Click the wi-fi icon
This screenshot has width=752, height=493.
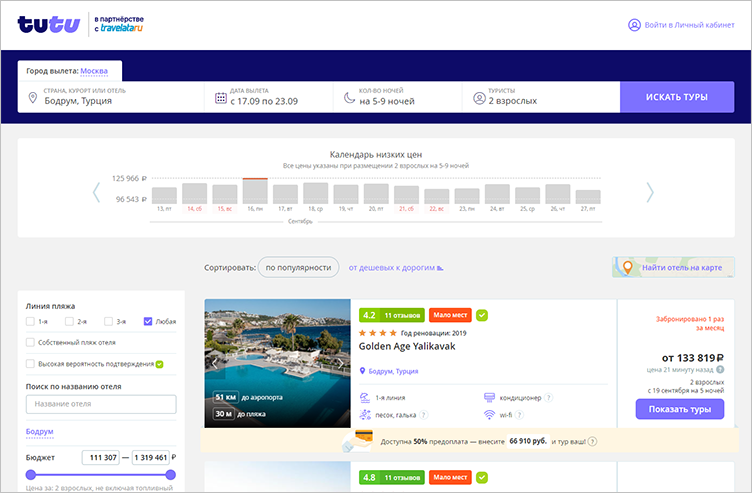[x=489, y=415]
